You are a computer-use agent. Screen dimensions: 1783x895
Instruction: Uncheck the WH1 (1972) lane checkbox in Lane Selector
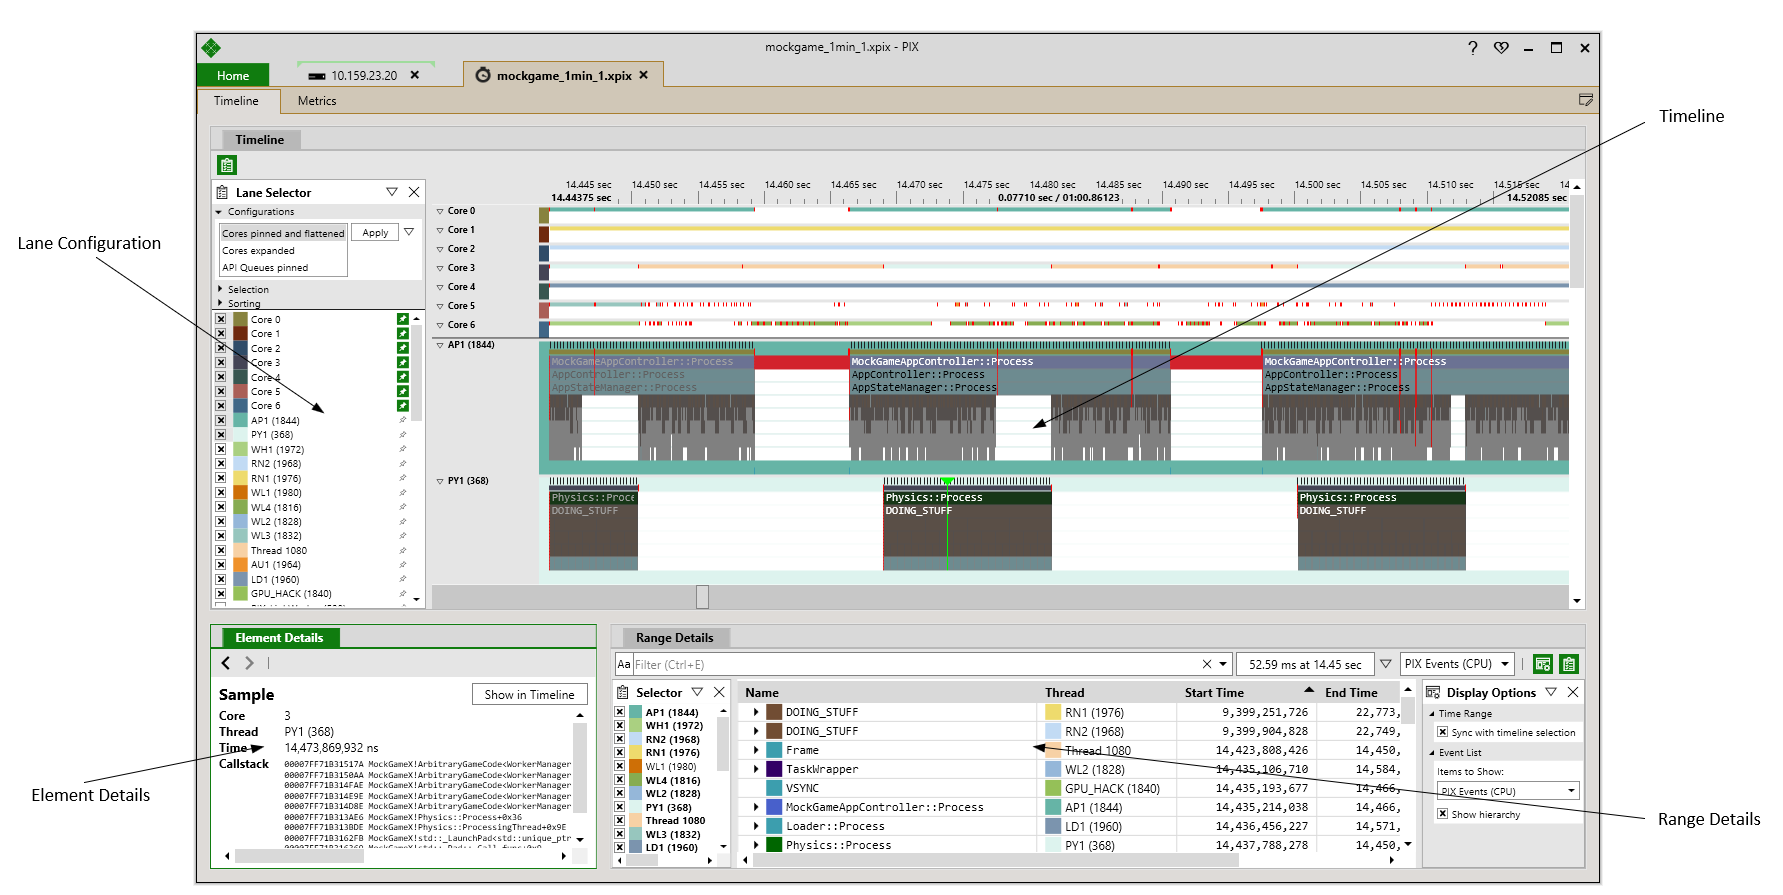[221, 449]
